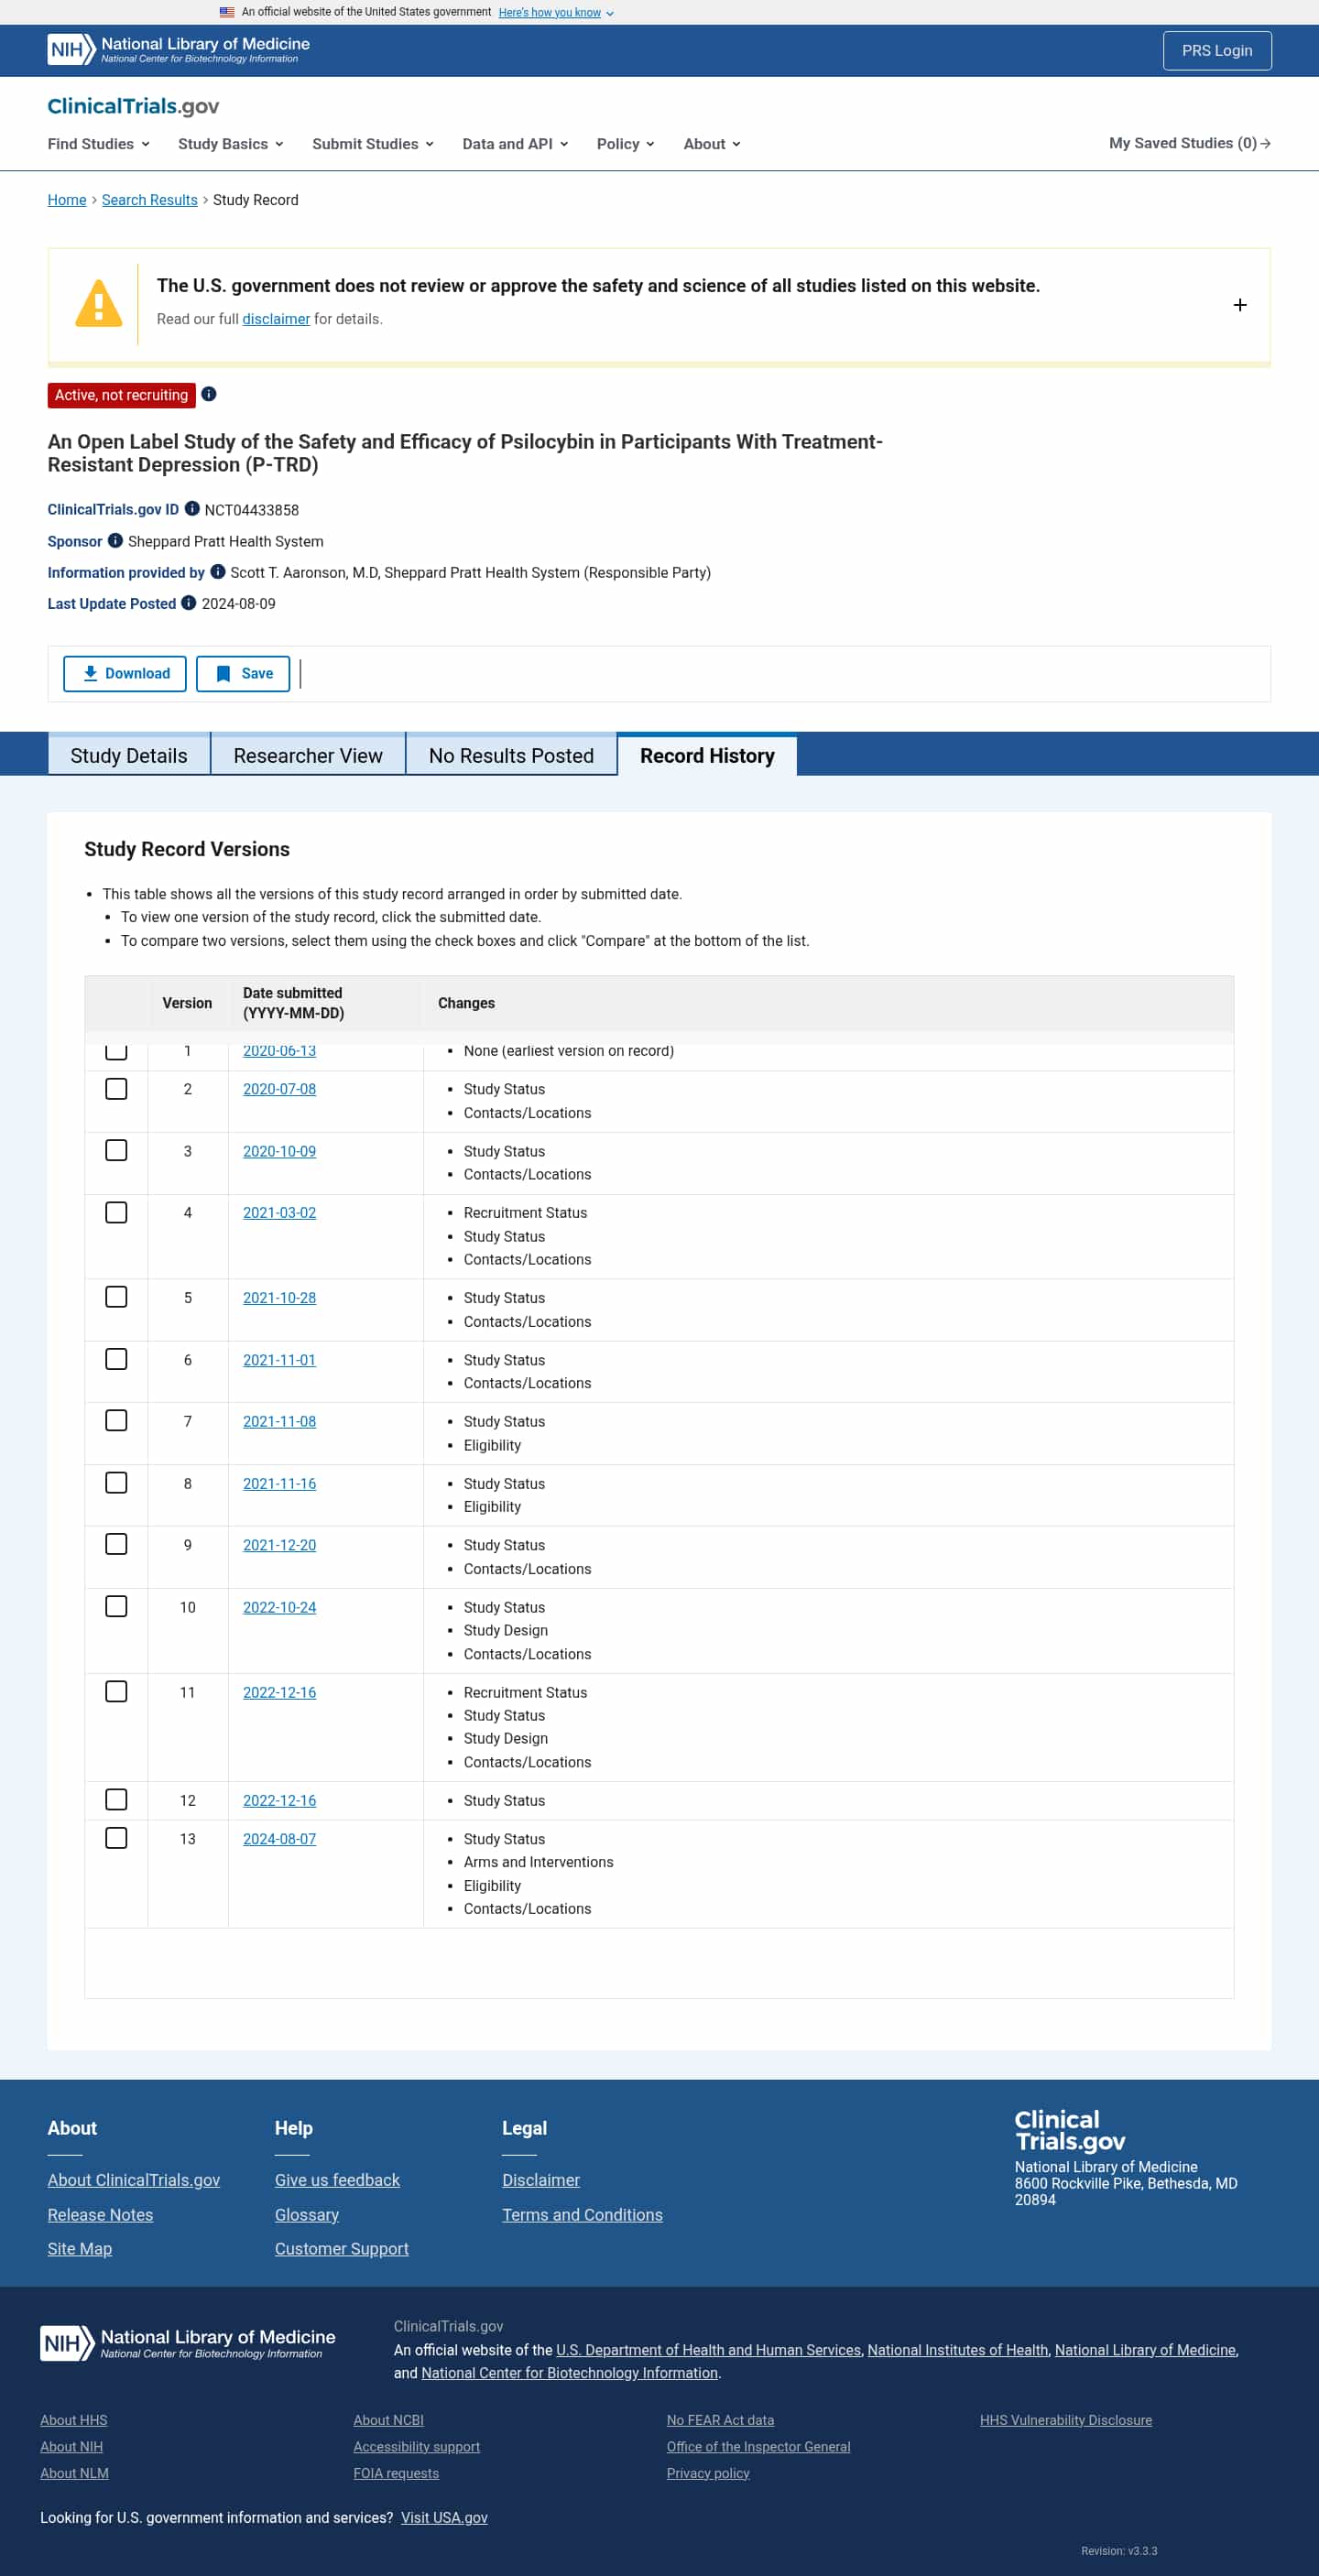The image size is (1319, 2576).
Task: Check the box for version 5
Action: (x=116, y=1297)
